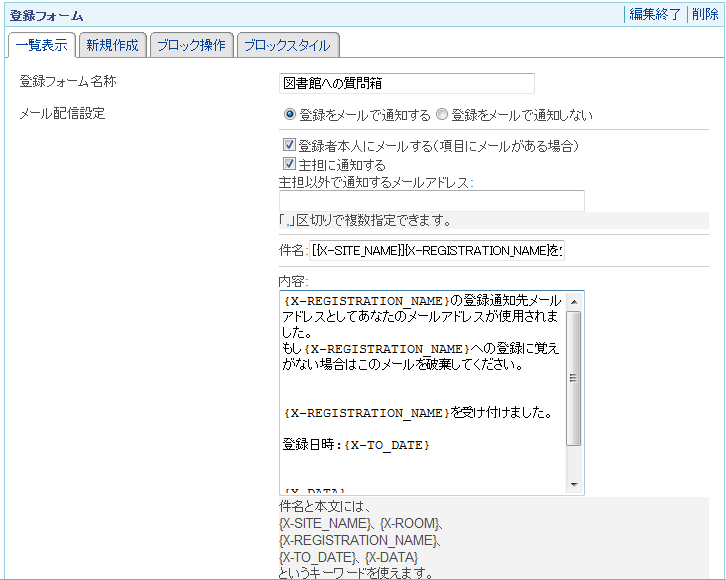Click the メール配信設定 label
726x580 pixels.
[x=62, y=113]
